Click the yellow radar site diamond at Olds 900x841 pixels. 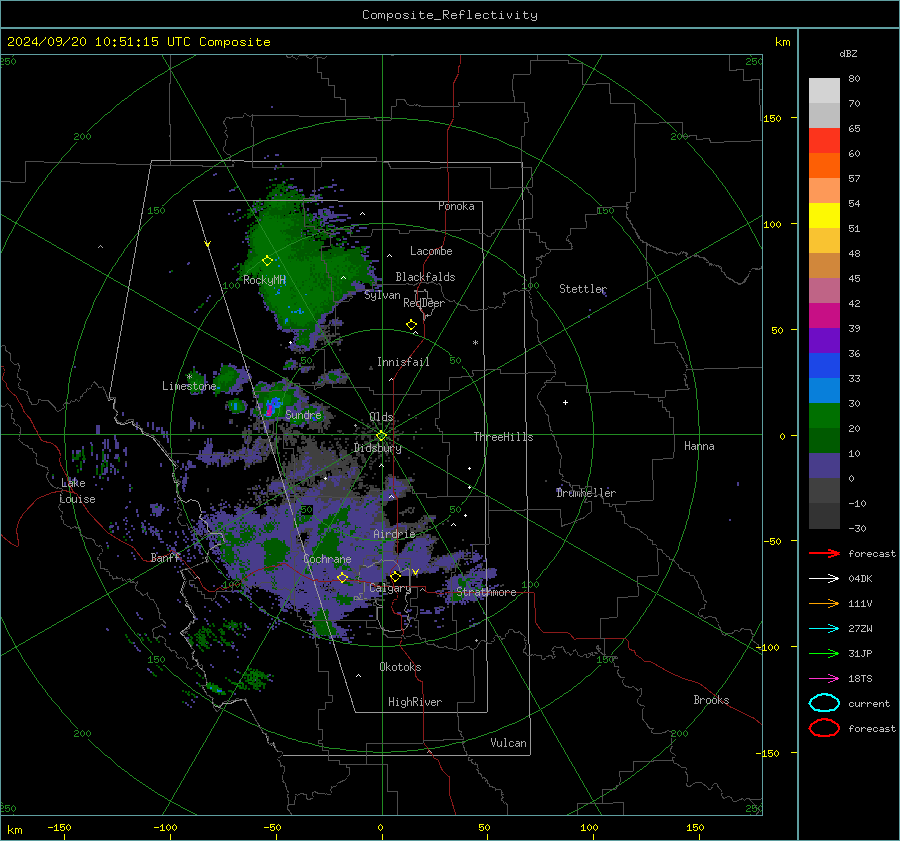click(x=381, y=436)
